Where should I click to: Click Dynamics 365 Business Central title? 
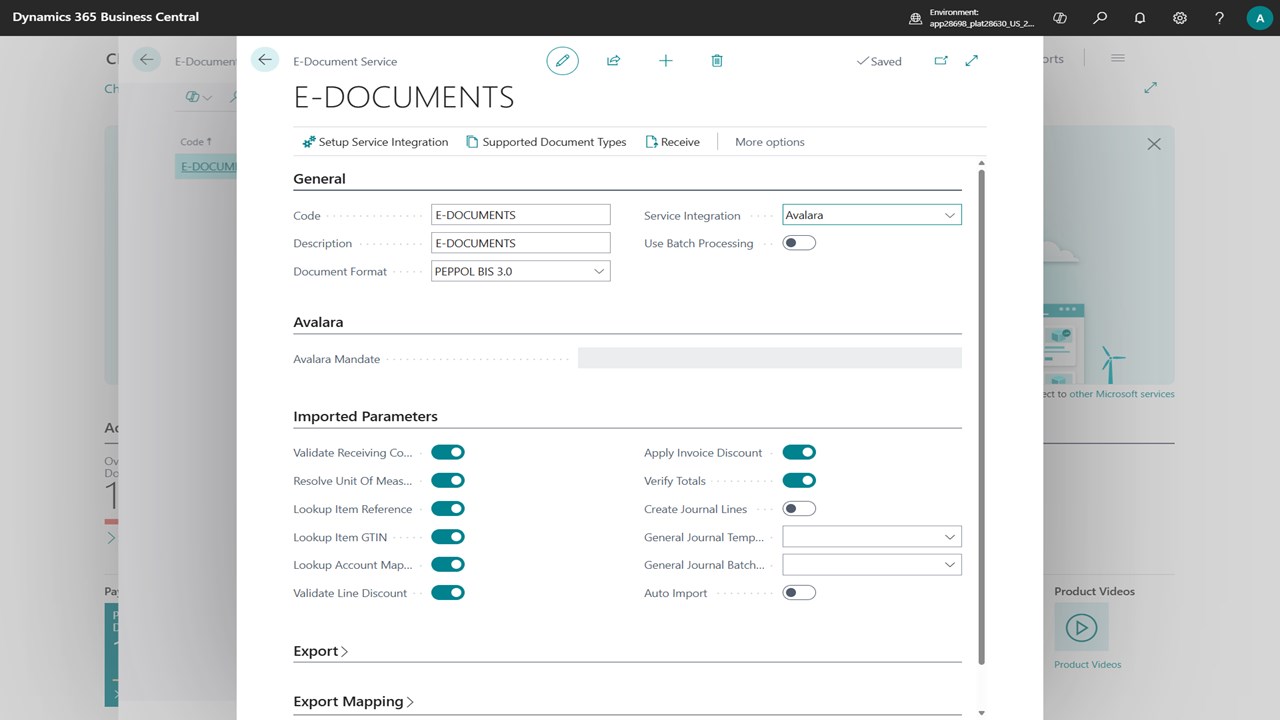(x=106, y=17)
